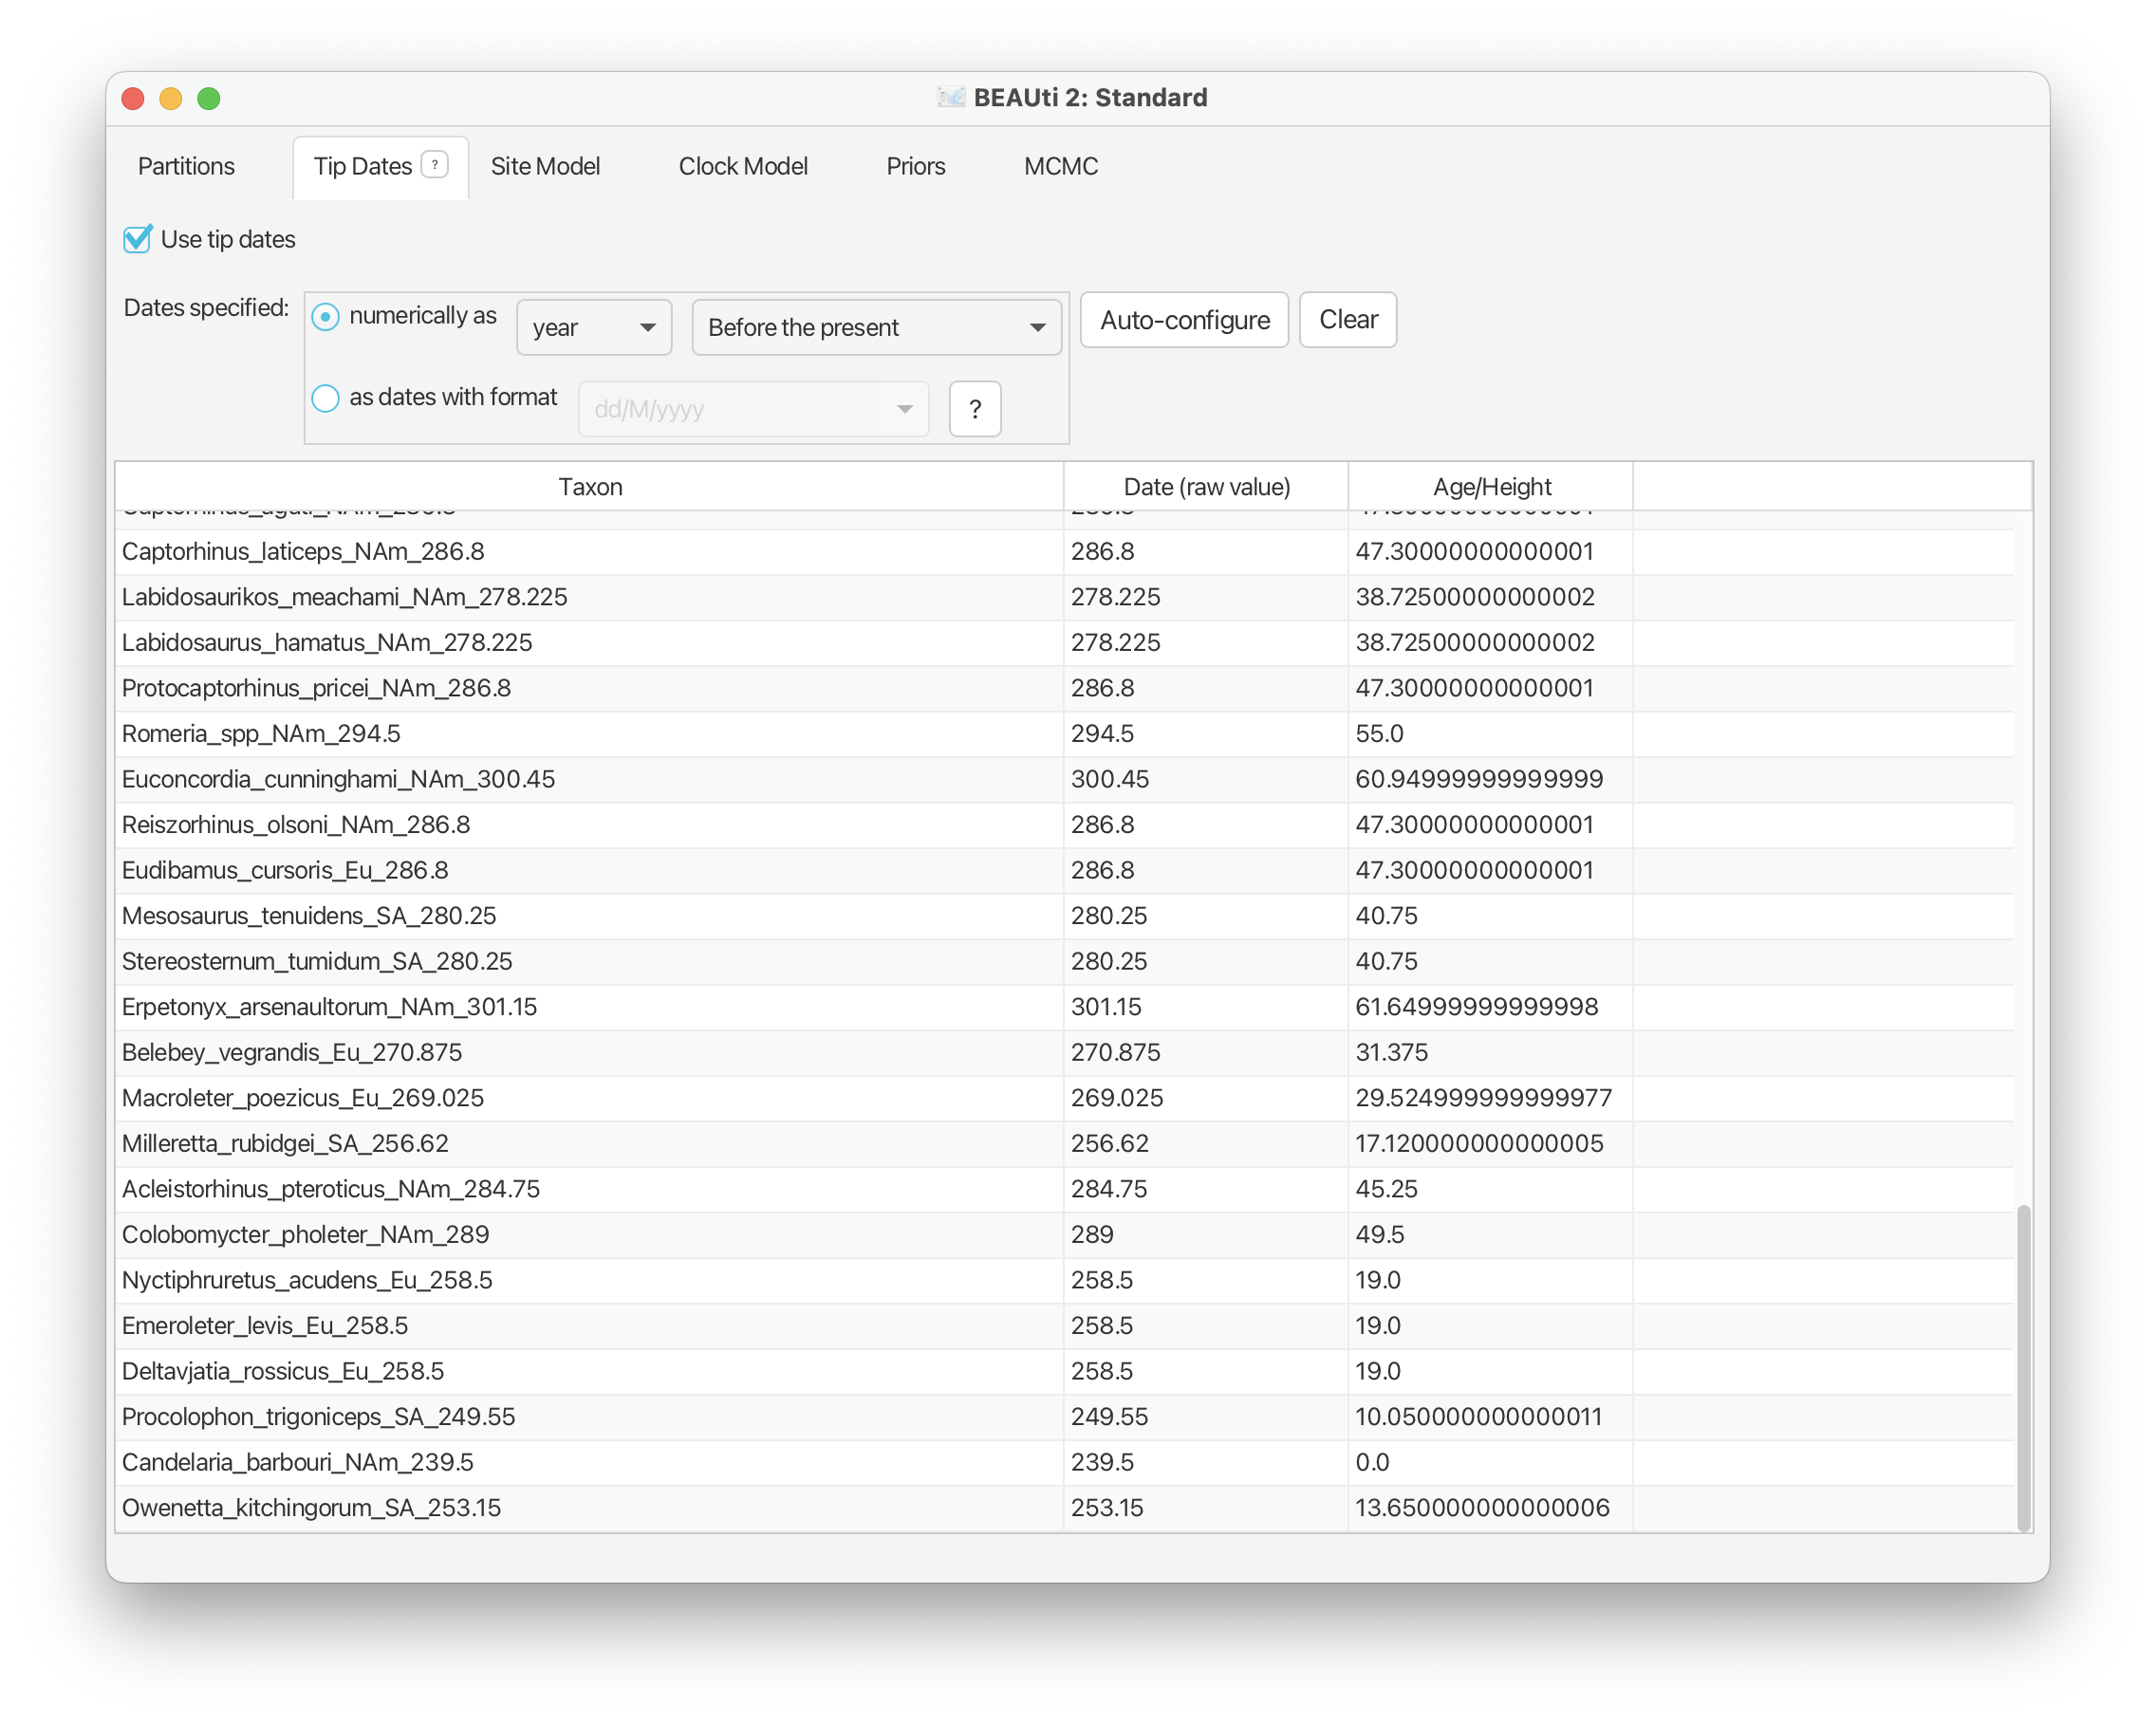Image resolution: width=2156 pixels, height=1723 pixels.
Task: Click Age/Height cell 13.650000000000006
Action: click(x=1491, y=1507)
